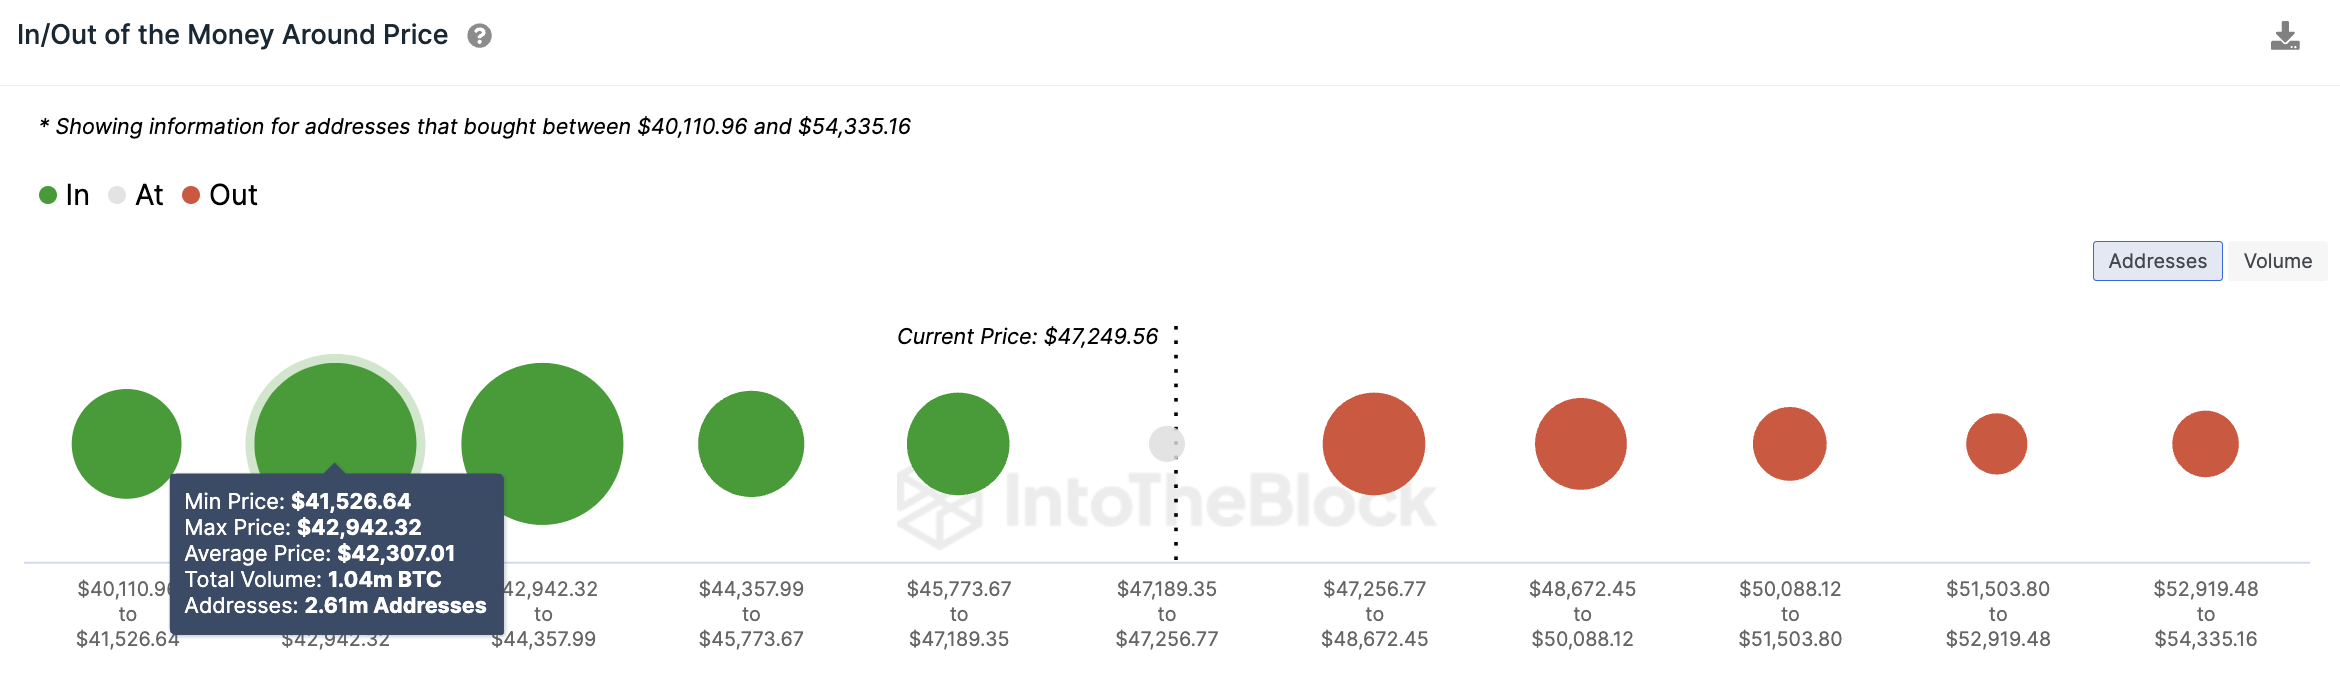Click the green bubble above $44,357.99 range

[751, 444]
